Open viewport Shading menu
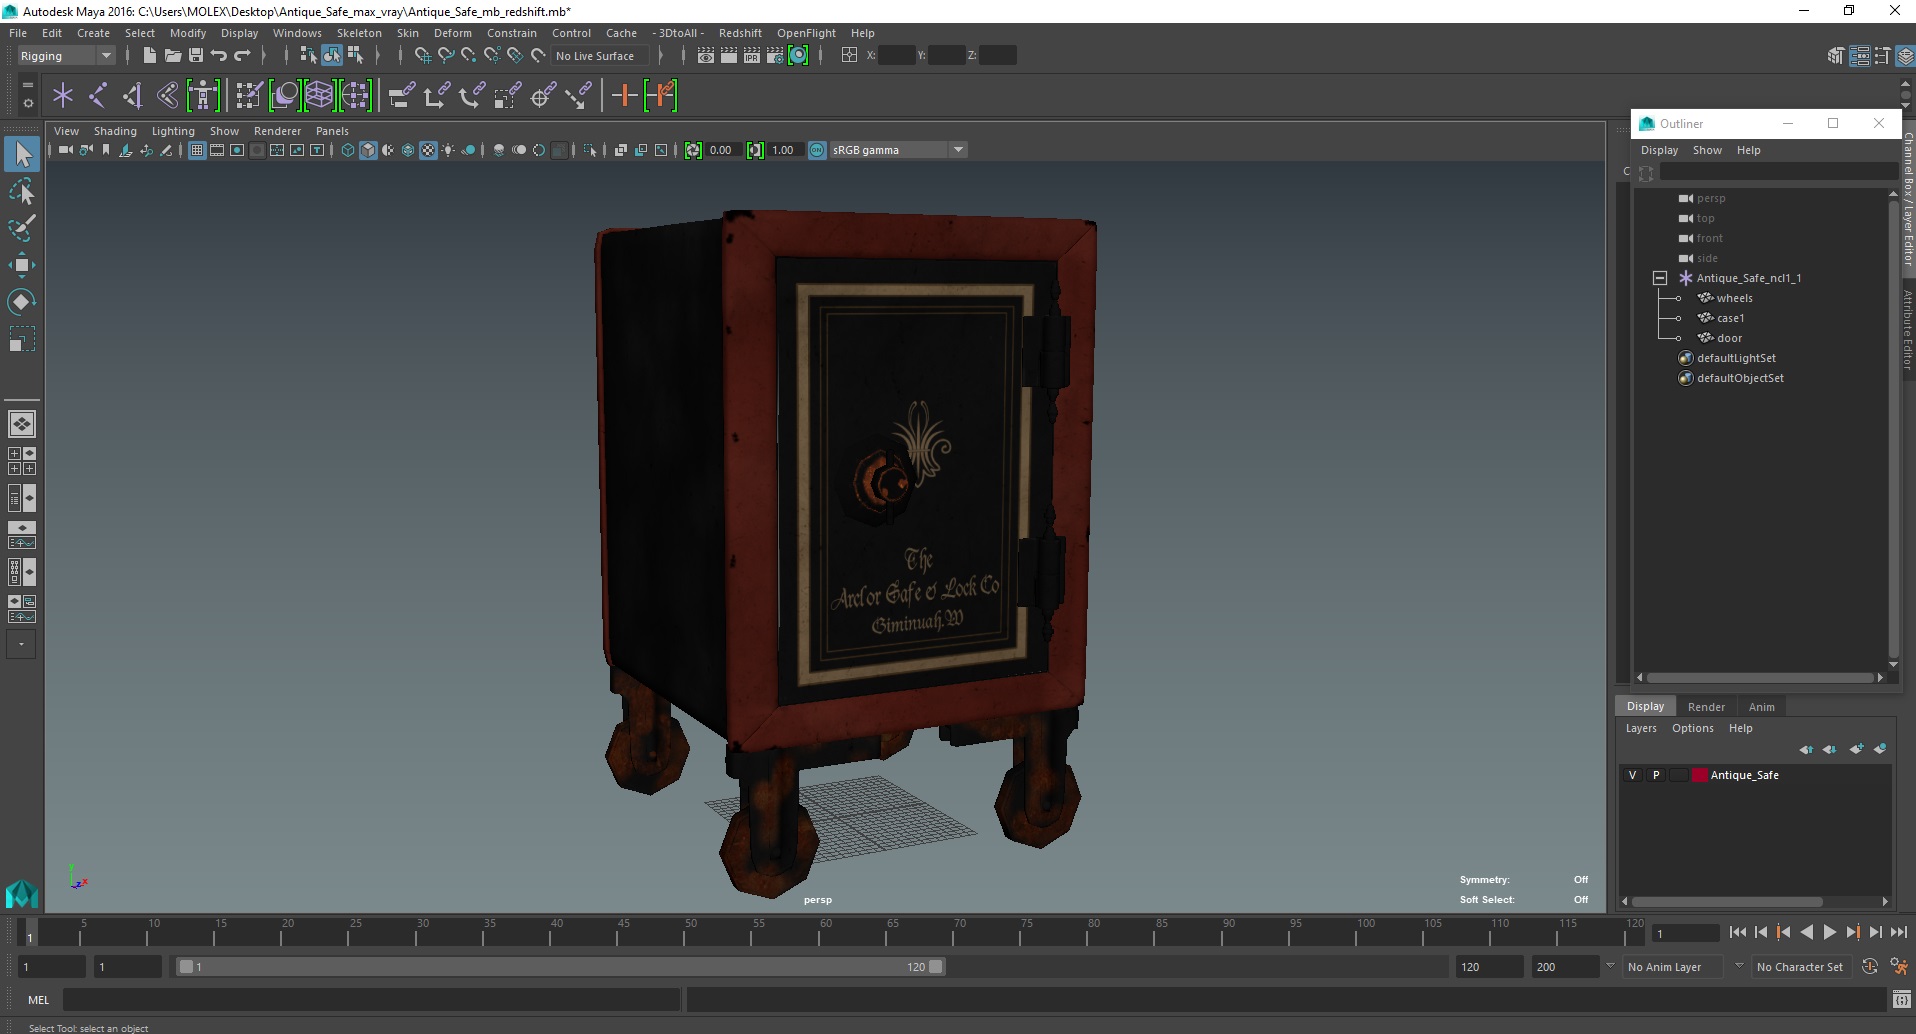The width and height of the screenshot is (1916, 1034). 115,131
